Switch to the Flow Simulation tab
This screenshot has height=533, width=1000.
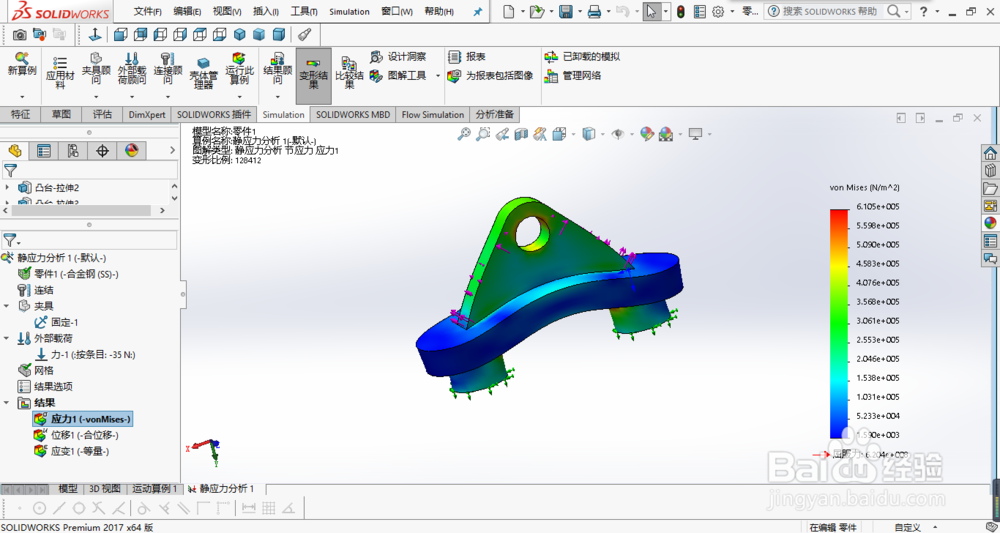pos(432,114)
